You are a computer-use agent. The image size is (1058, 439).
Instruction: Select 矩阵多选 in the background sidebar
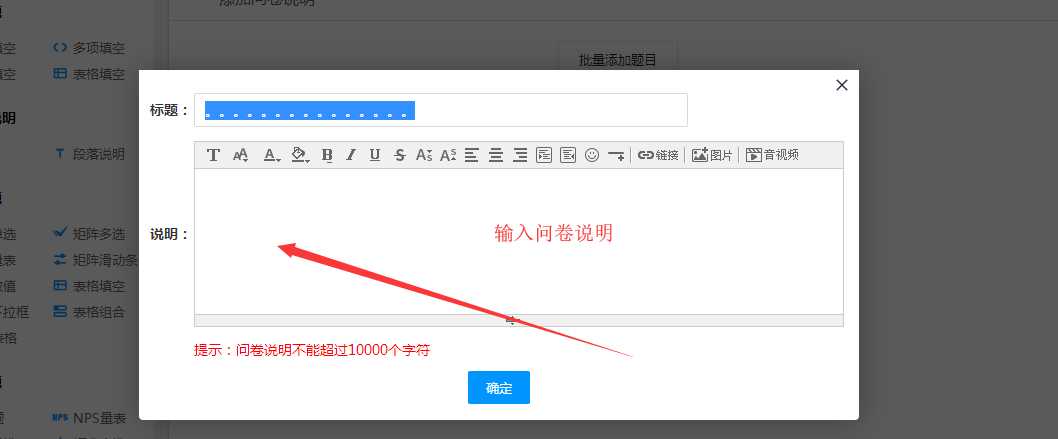[89, 234]
